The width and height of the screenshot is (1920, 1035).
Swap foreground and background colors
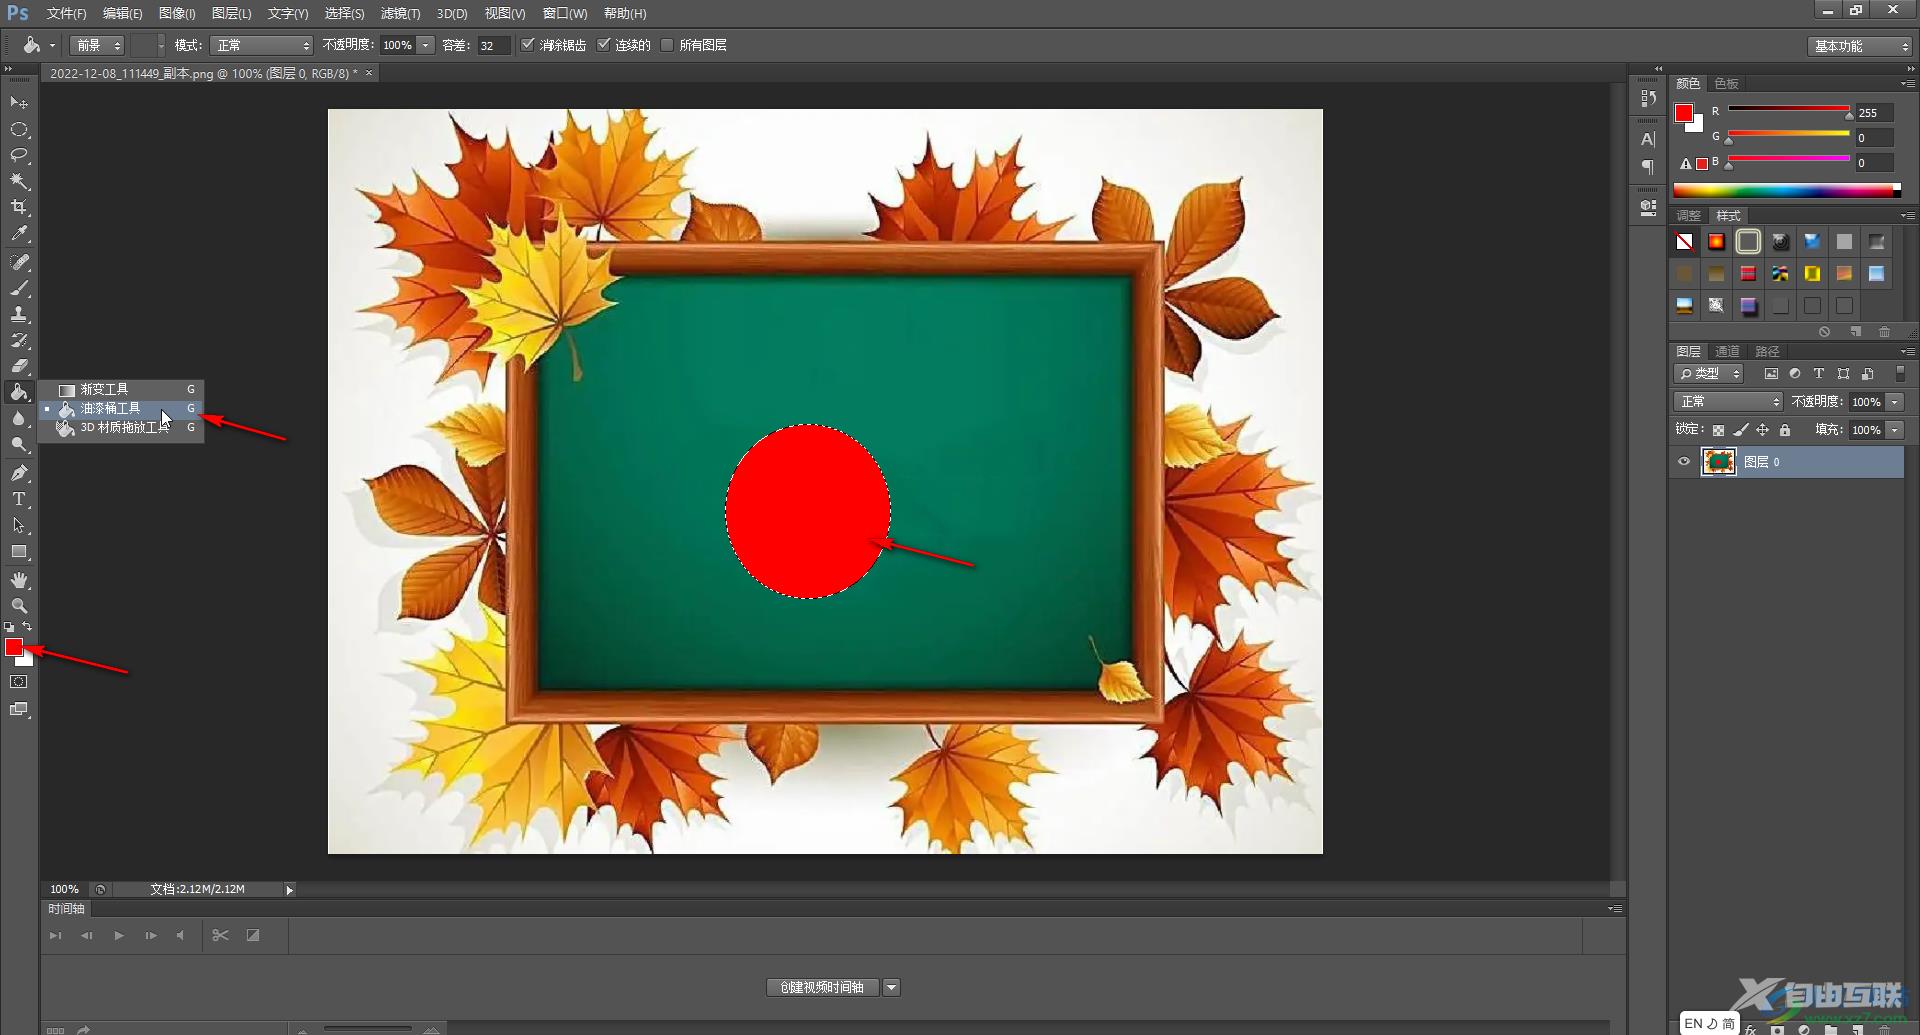click(27, 627)
